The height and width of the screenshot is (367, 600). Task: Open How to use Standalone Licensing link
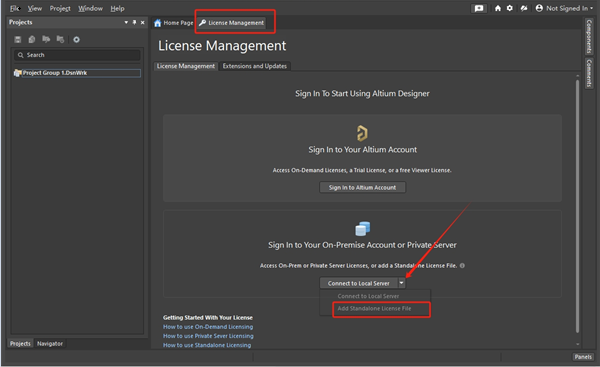pos(207,345)
